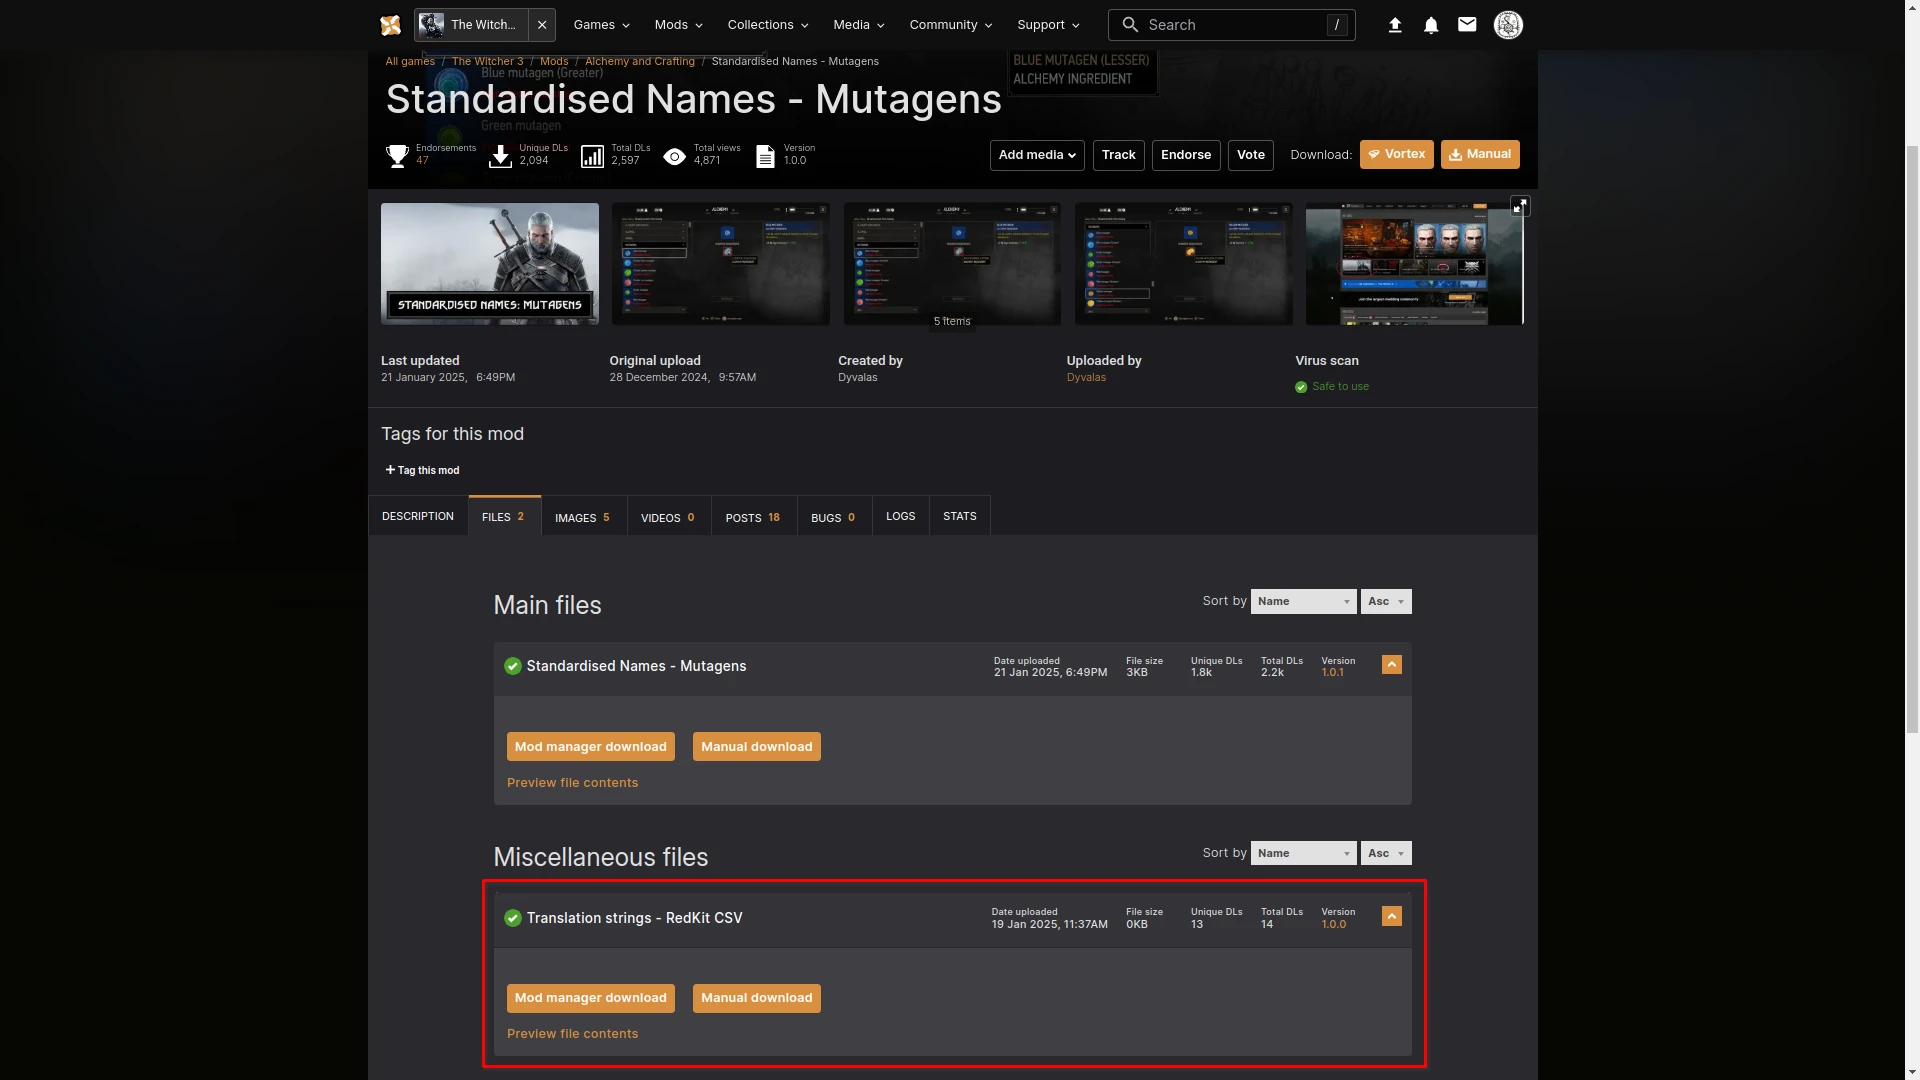Click the upload icon in header
The height and width of the screenshot is (1080, 1920).
[1395, 25]
